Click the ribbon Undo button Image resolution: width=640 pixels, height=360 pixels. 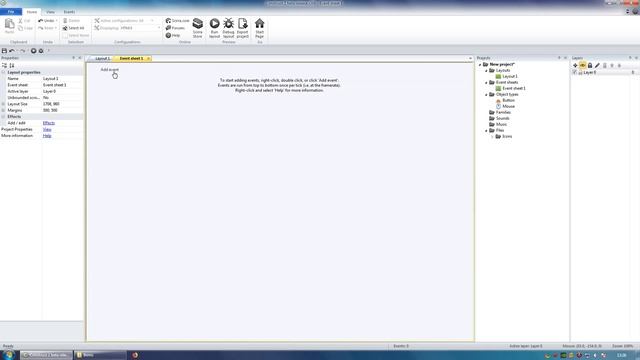46,20
